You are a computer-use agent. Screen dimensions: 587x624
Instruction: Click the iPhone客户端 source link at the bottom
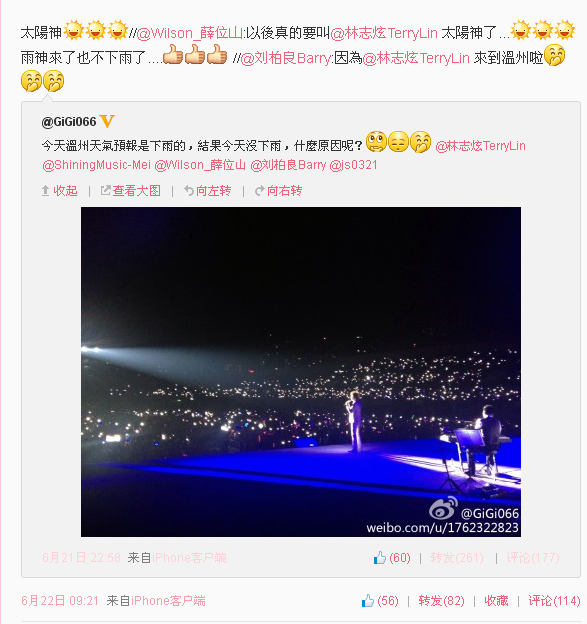click(168, 601)
